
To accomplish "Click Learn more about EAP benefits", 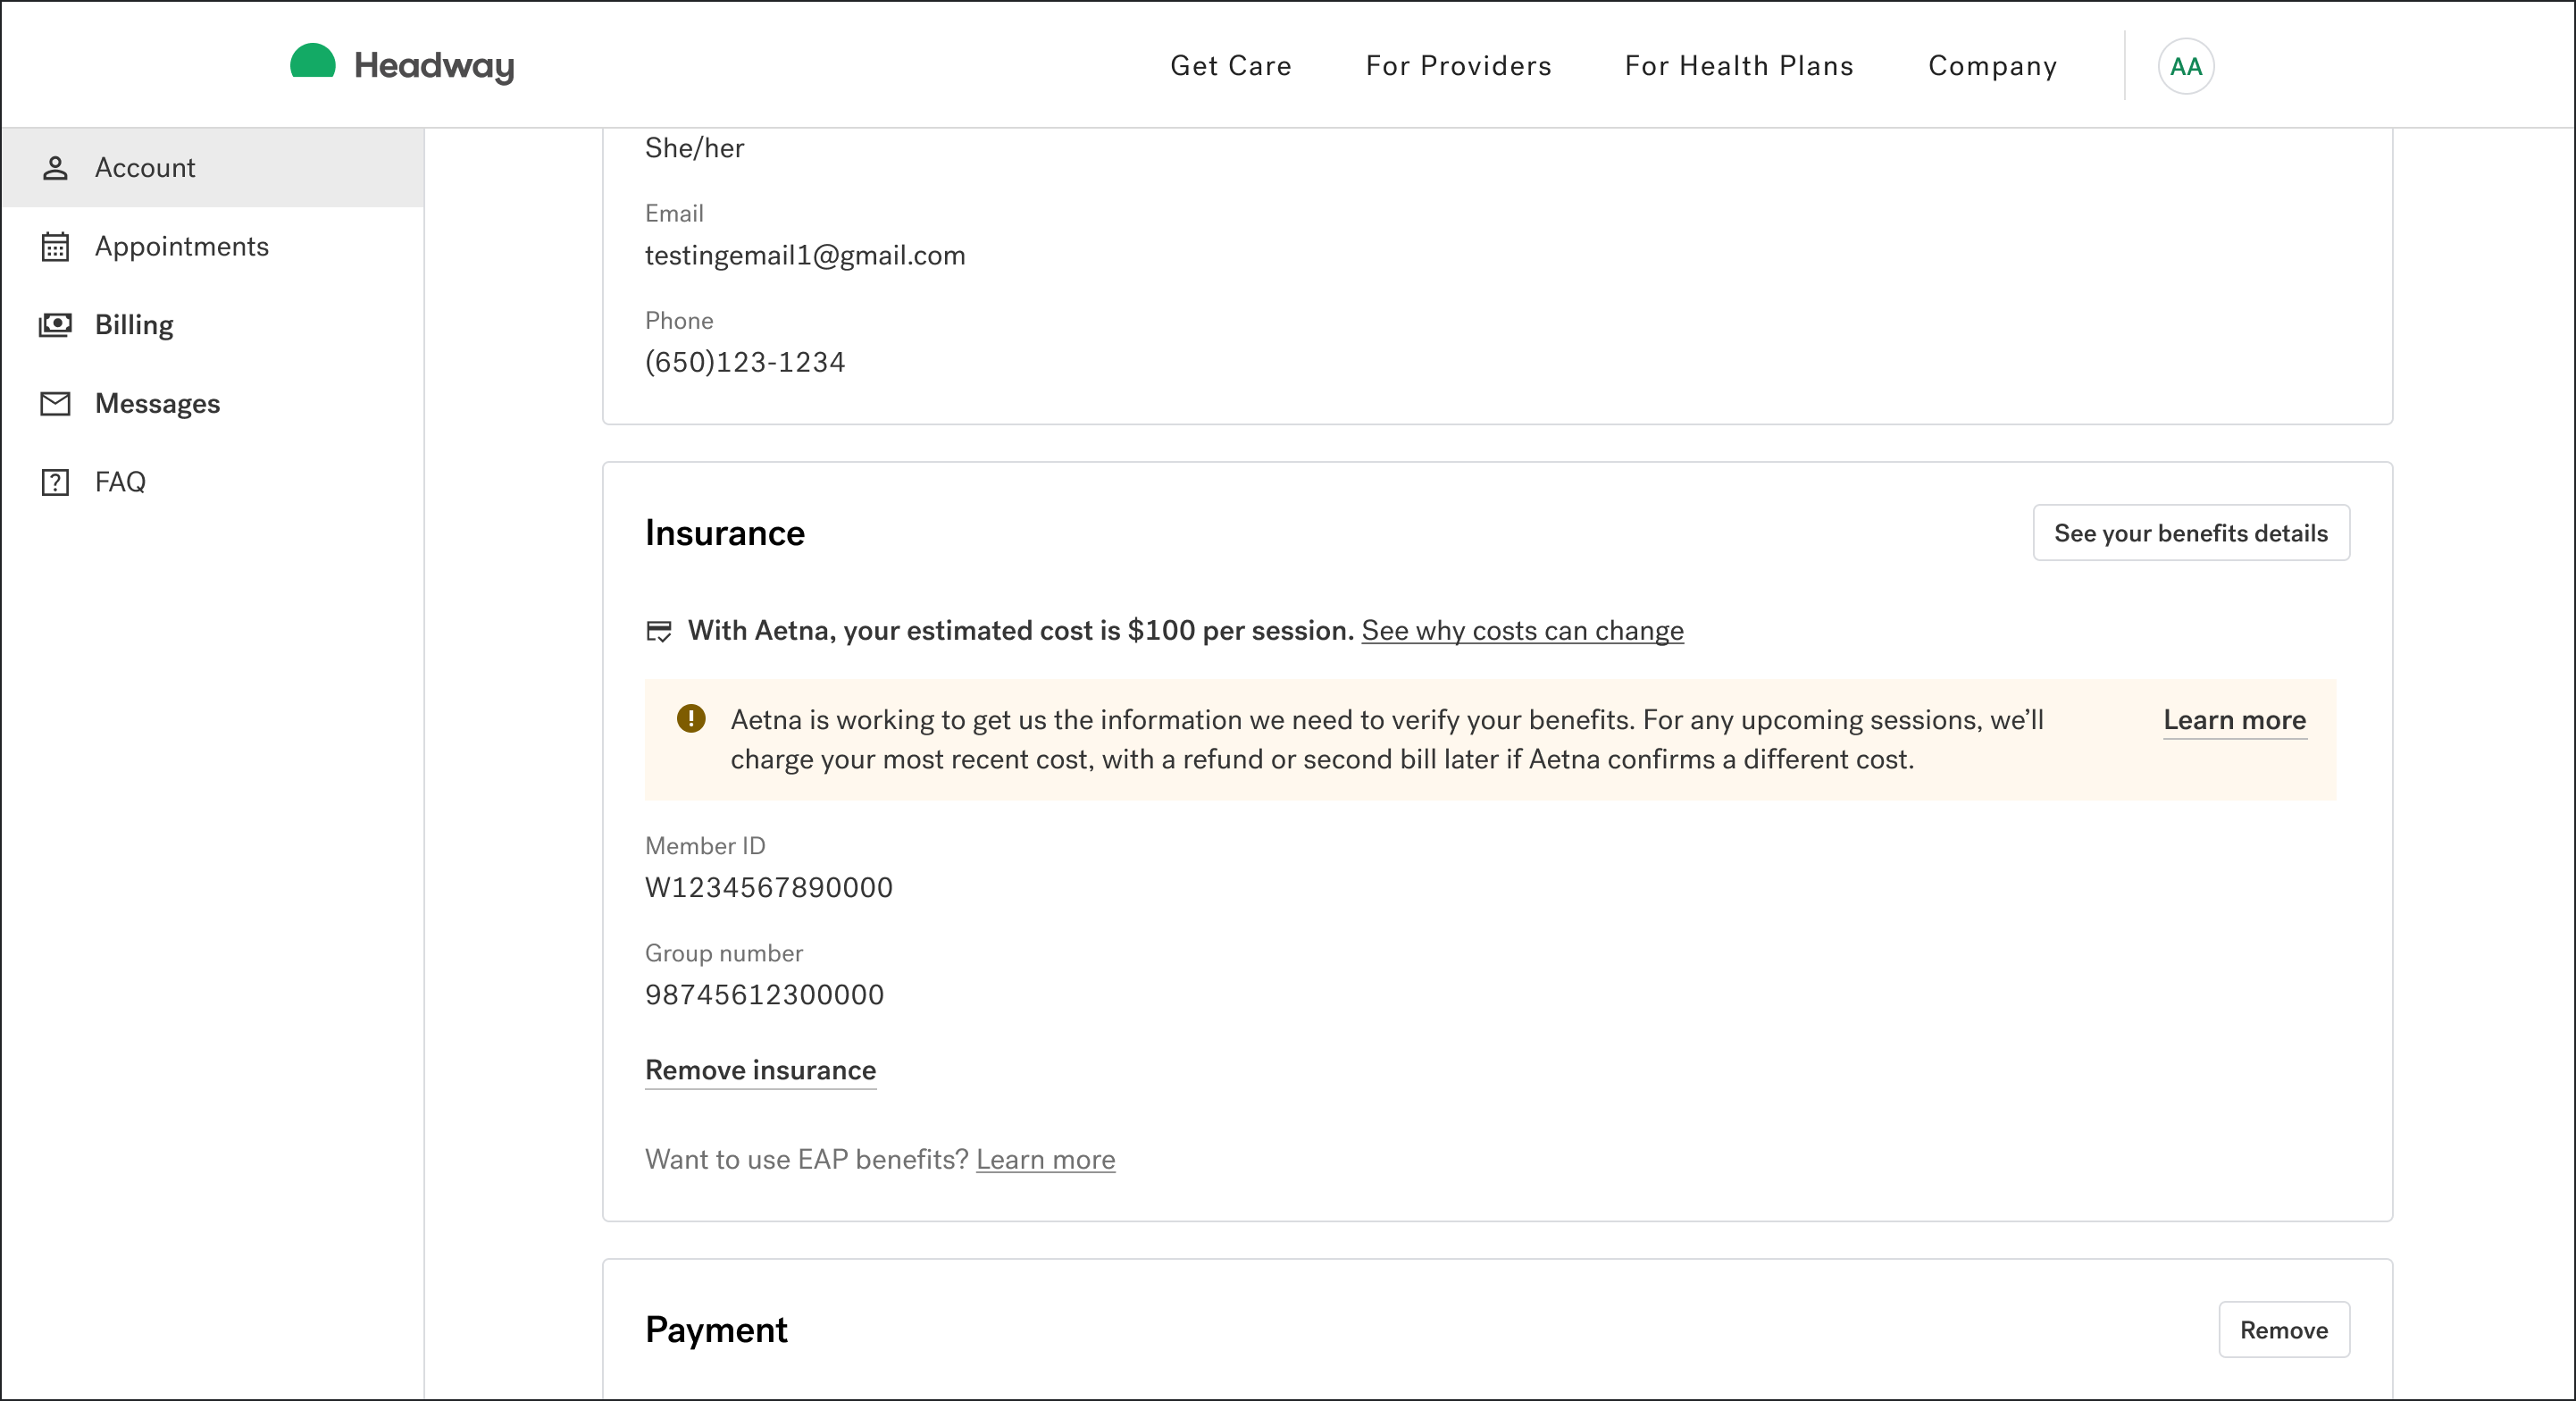I will tap(1045, 1159).
